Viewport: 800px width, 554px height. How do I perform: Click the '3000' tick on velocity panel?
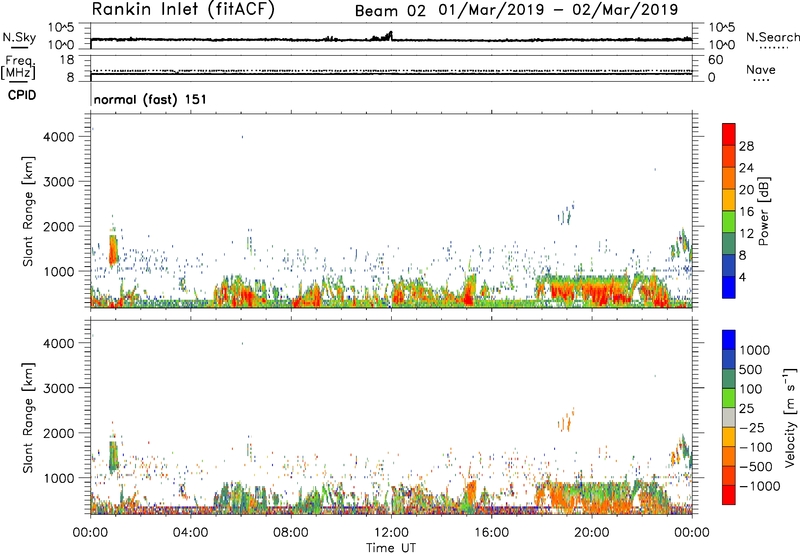tap(59, 388)
